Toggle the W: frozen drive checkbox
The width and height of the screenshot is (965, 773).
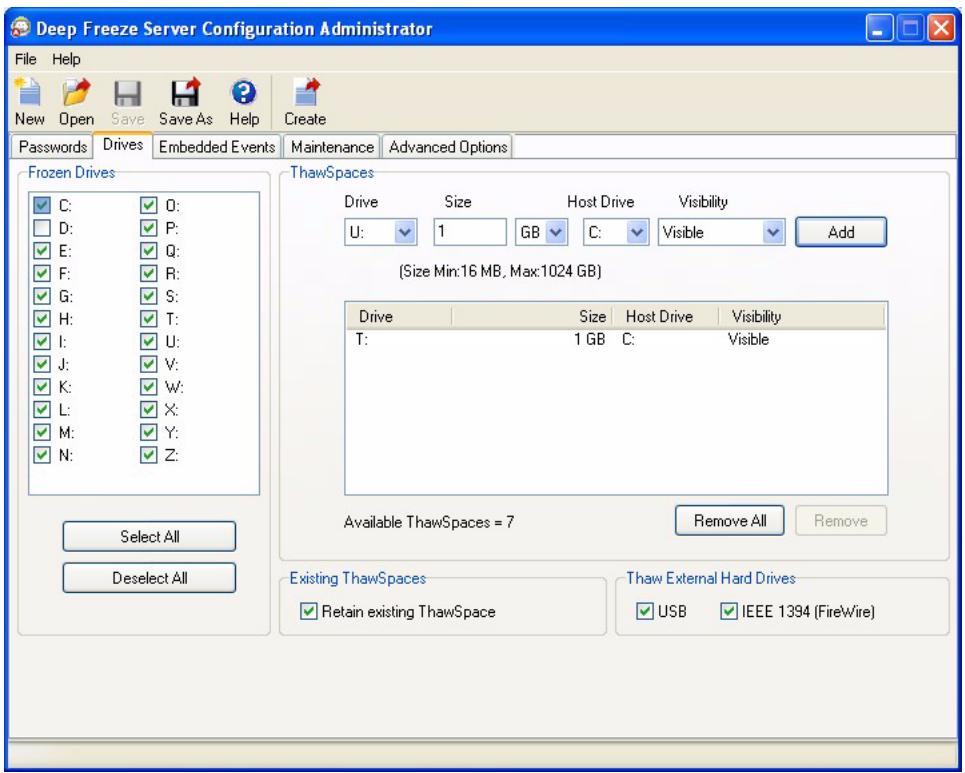pyautogui.click(x=148, y=386)
